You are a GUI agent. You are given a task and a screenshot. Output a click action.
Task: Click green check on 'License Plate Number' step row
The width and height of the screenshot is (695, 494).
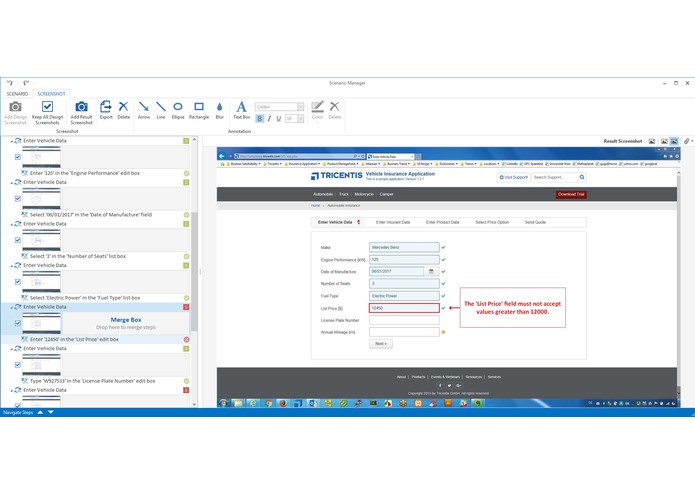pos(187,381)
